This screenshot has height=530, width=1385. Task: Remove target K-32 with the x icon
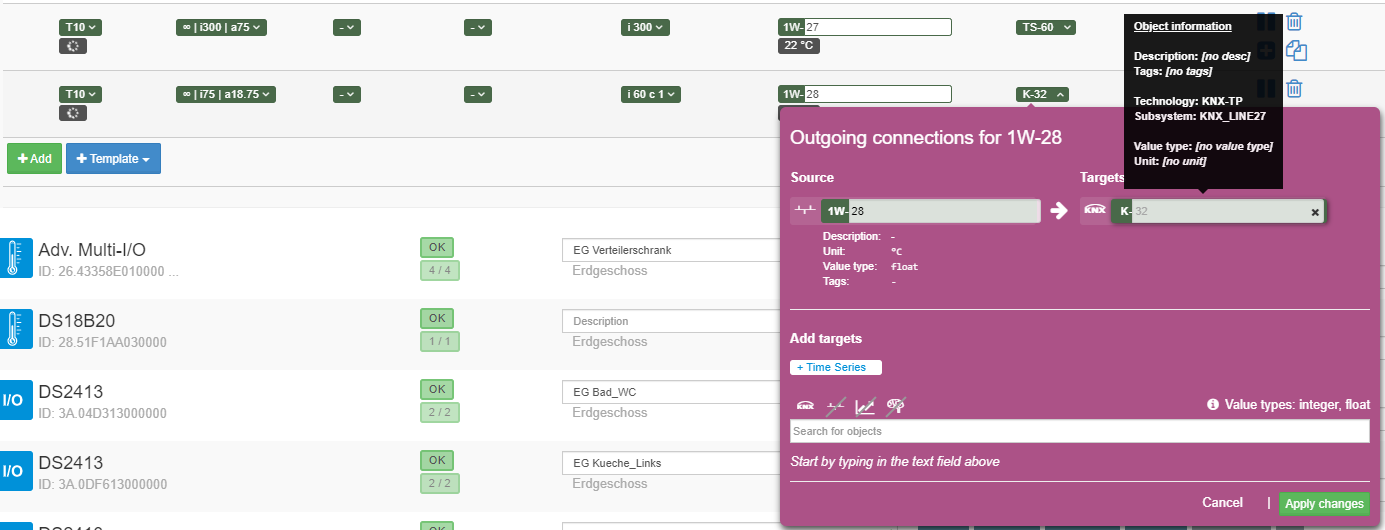(x=1315, y=212)
